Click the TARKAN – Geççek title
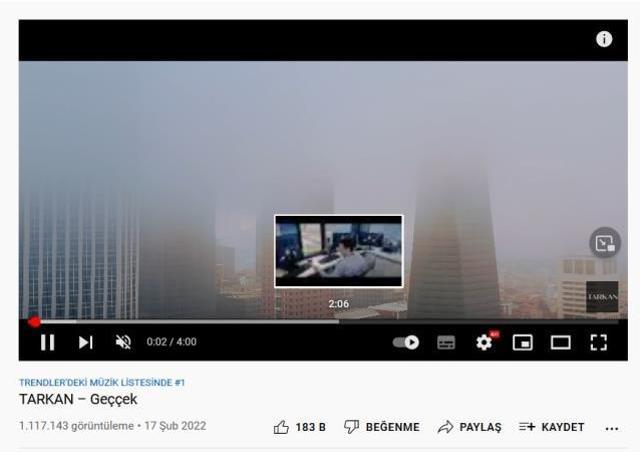Viewport: 640px width, 452px height. click(x=78, y=399)
